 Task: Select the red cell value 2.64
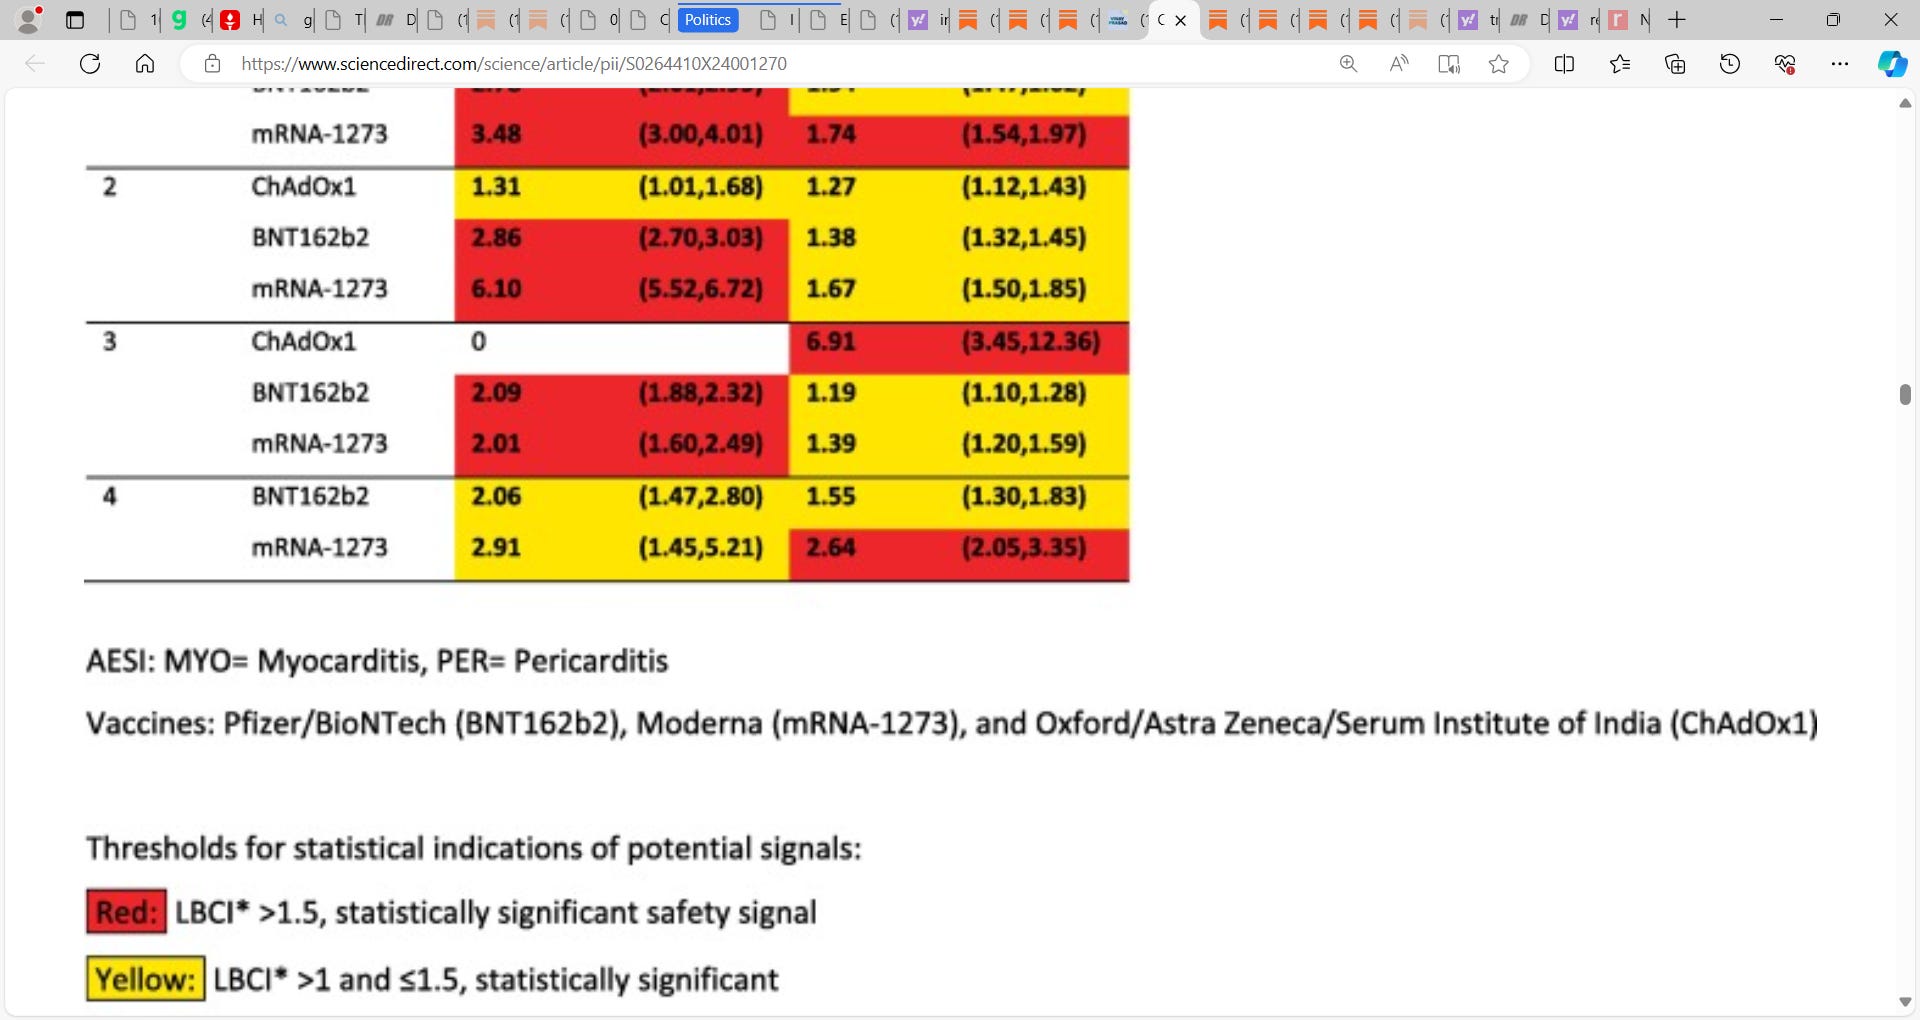[830, 548]
